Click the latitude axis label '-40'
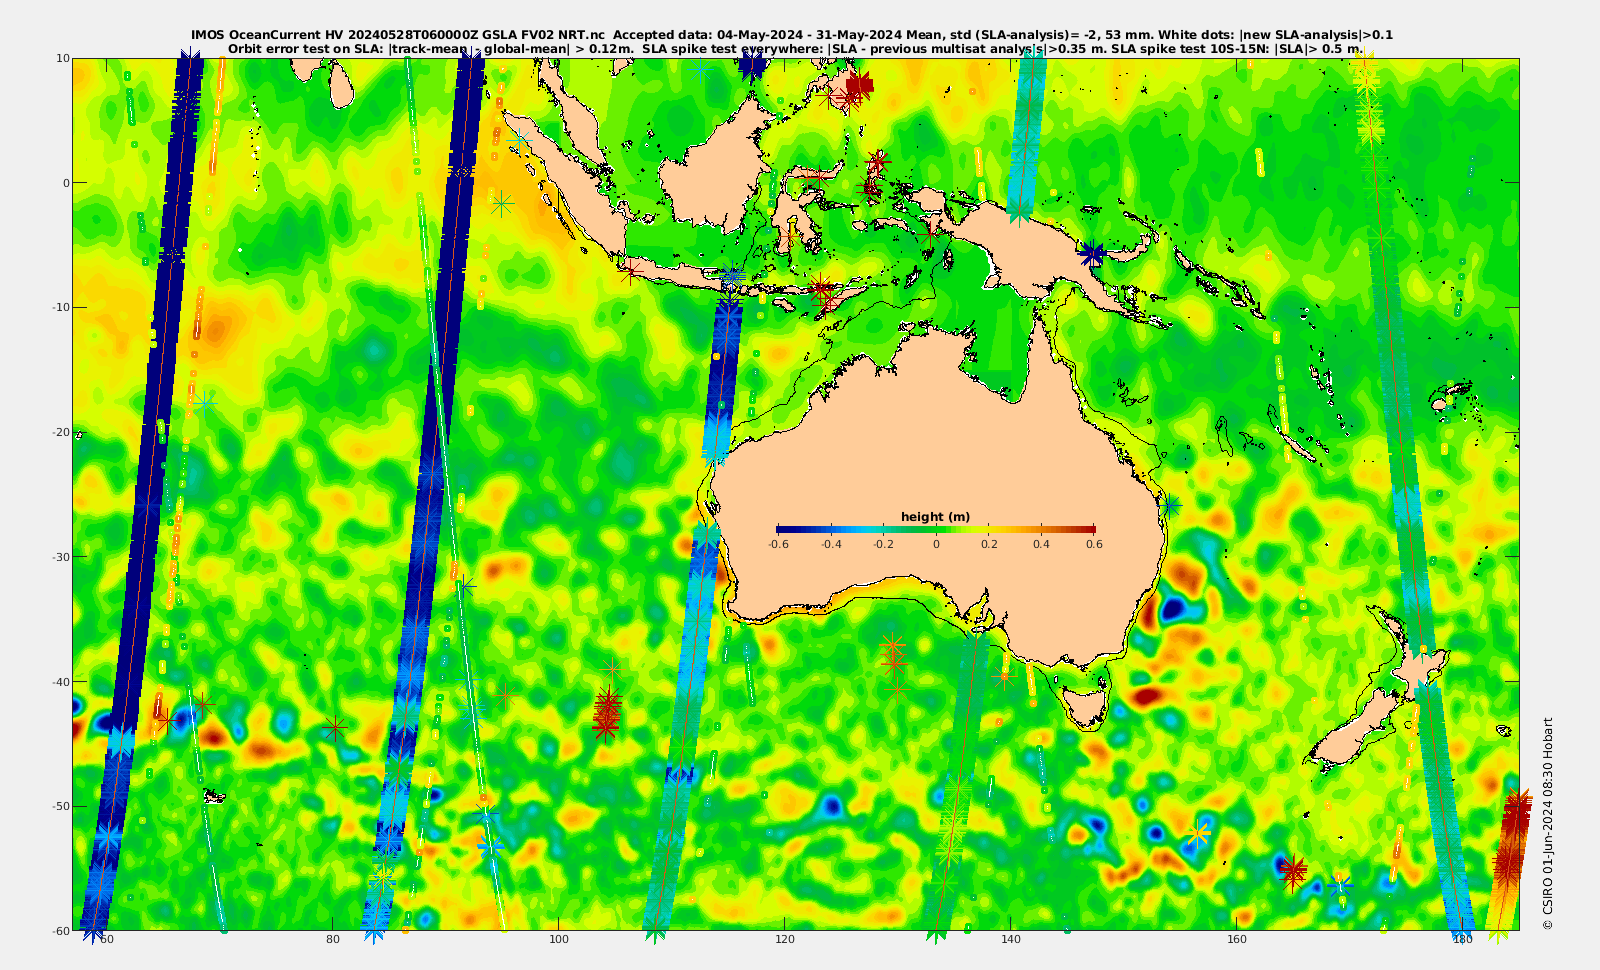Viewport: 1600px width, 970px height. coord(60,681)
